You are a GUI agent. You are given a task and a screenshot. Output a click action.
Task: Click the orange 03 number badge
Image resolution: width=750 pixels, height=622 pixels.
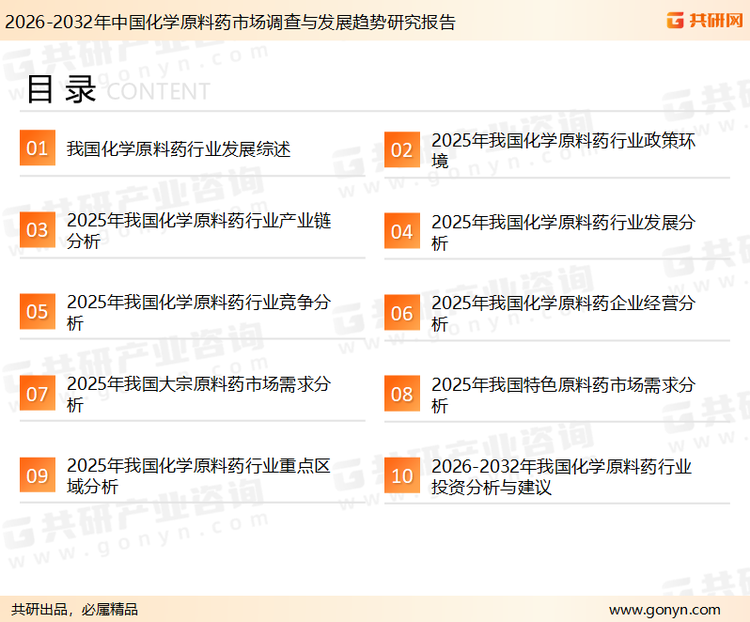(x=37, y=230)
